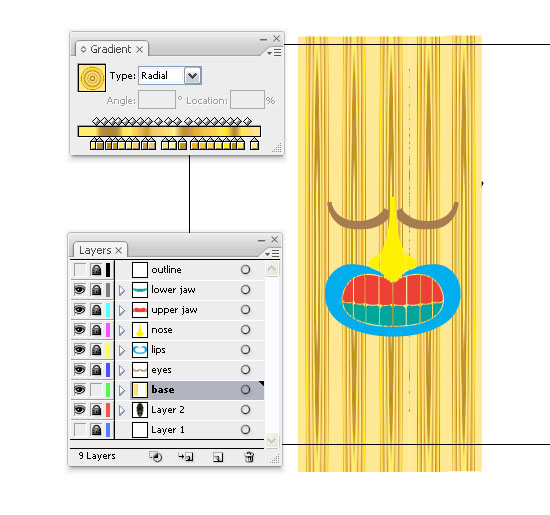The height and width of the screenshot is (515, 550).
Task: Hide Layer 2 with its eye icon
Action: click(80, 410)
